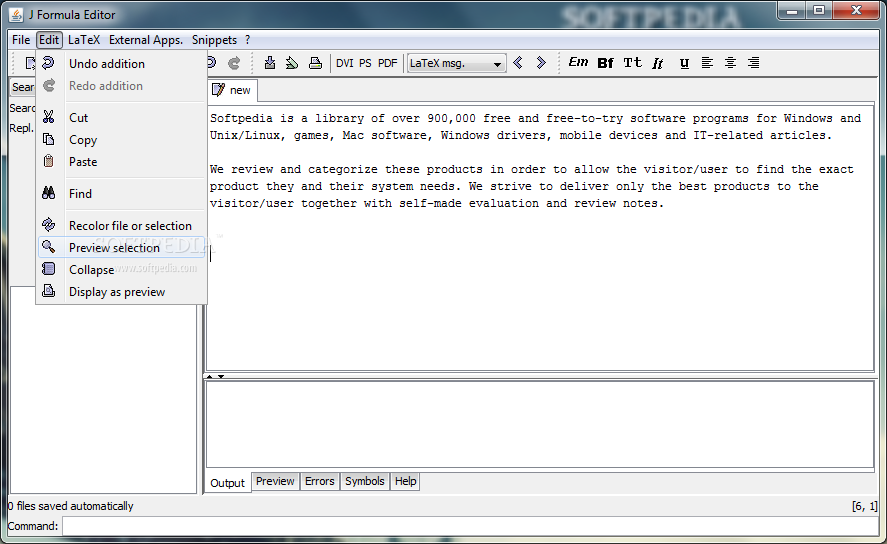Apply emphasis (Em) formatting
This screenshot has height=544, width=887.
578,62
